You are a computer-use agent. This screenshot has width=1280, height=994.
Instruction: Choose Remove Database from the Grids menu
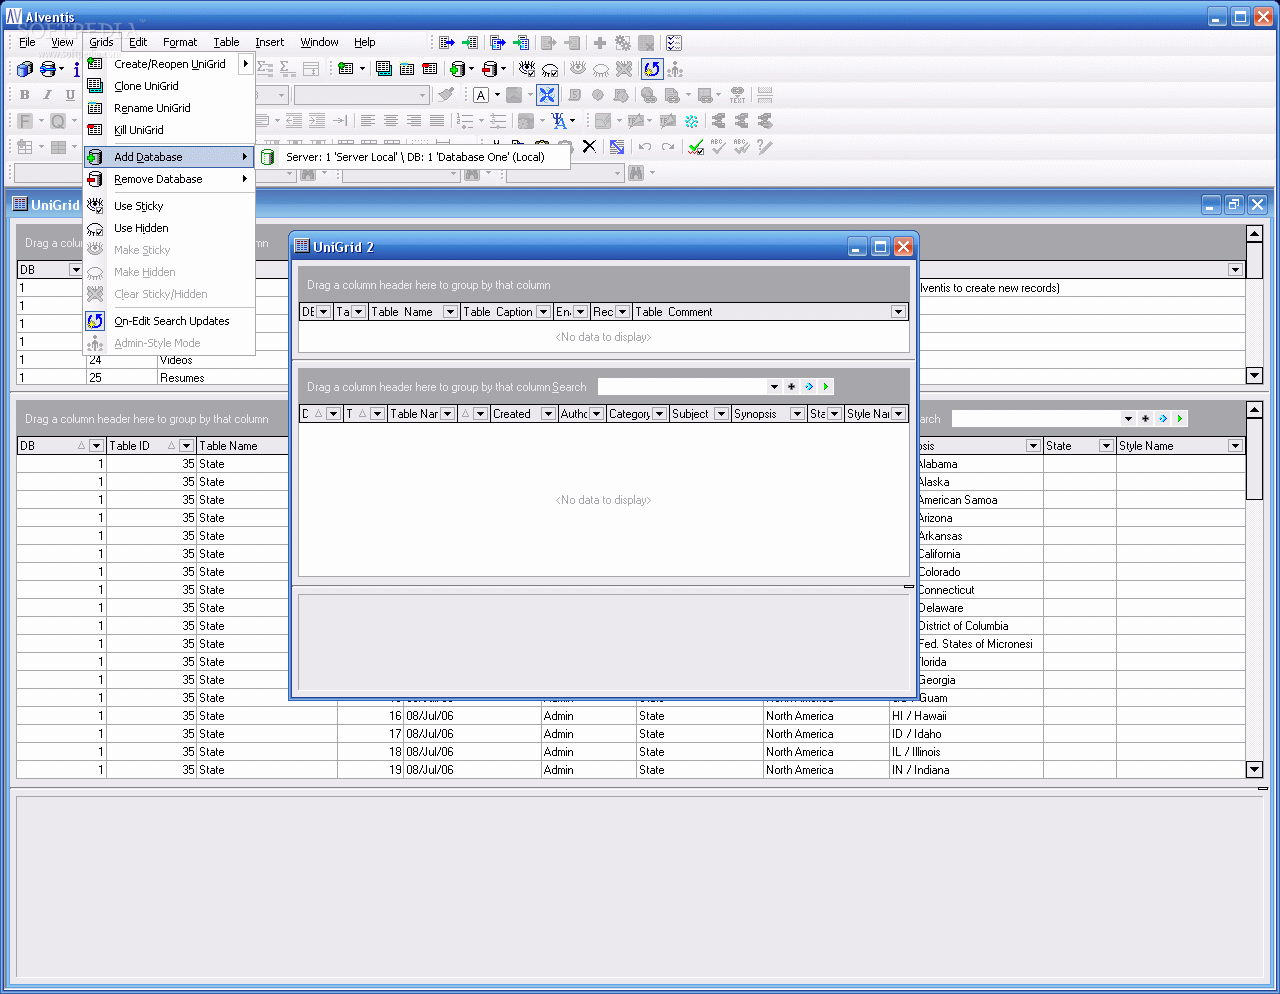[168, 179]
